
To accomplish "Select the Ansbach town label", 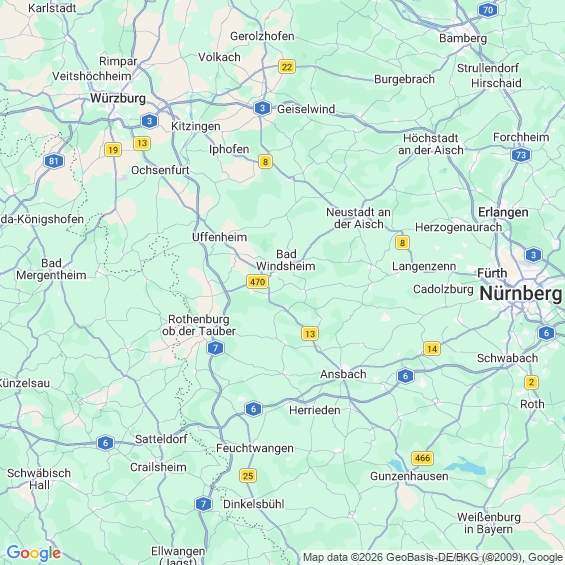I will pyautogui.click(x=343, y=374).
